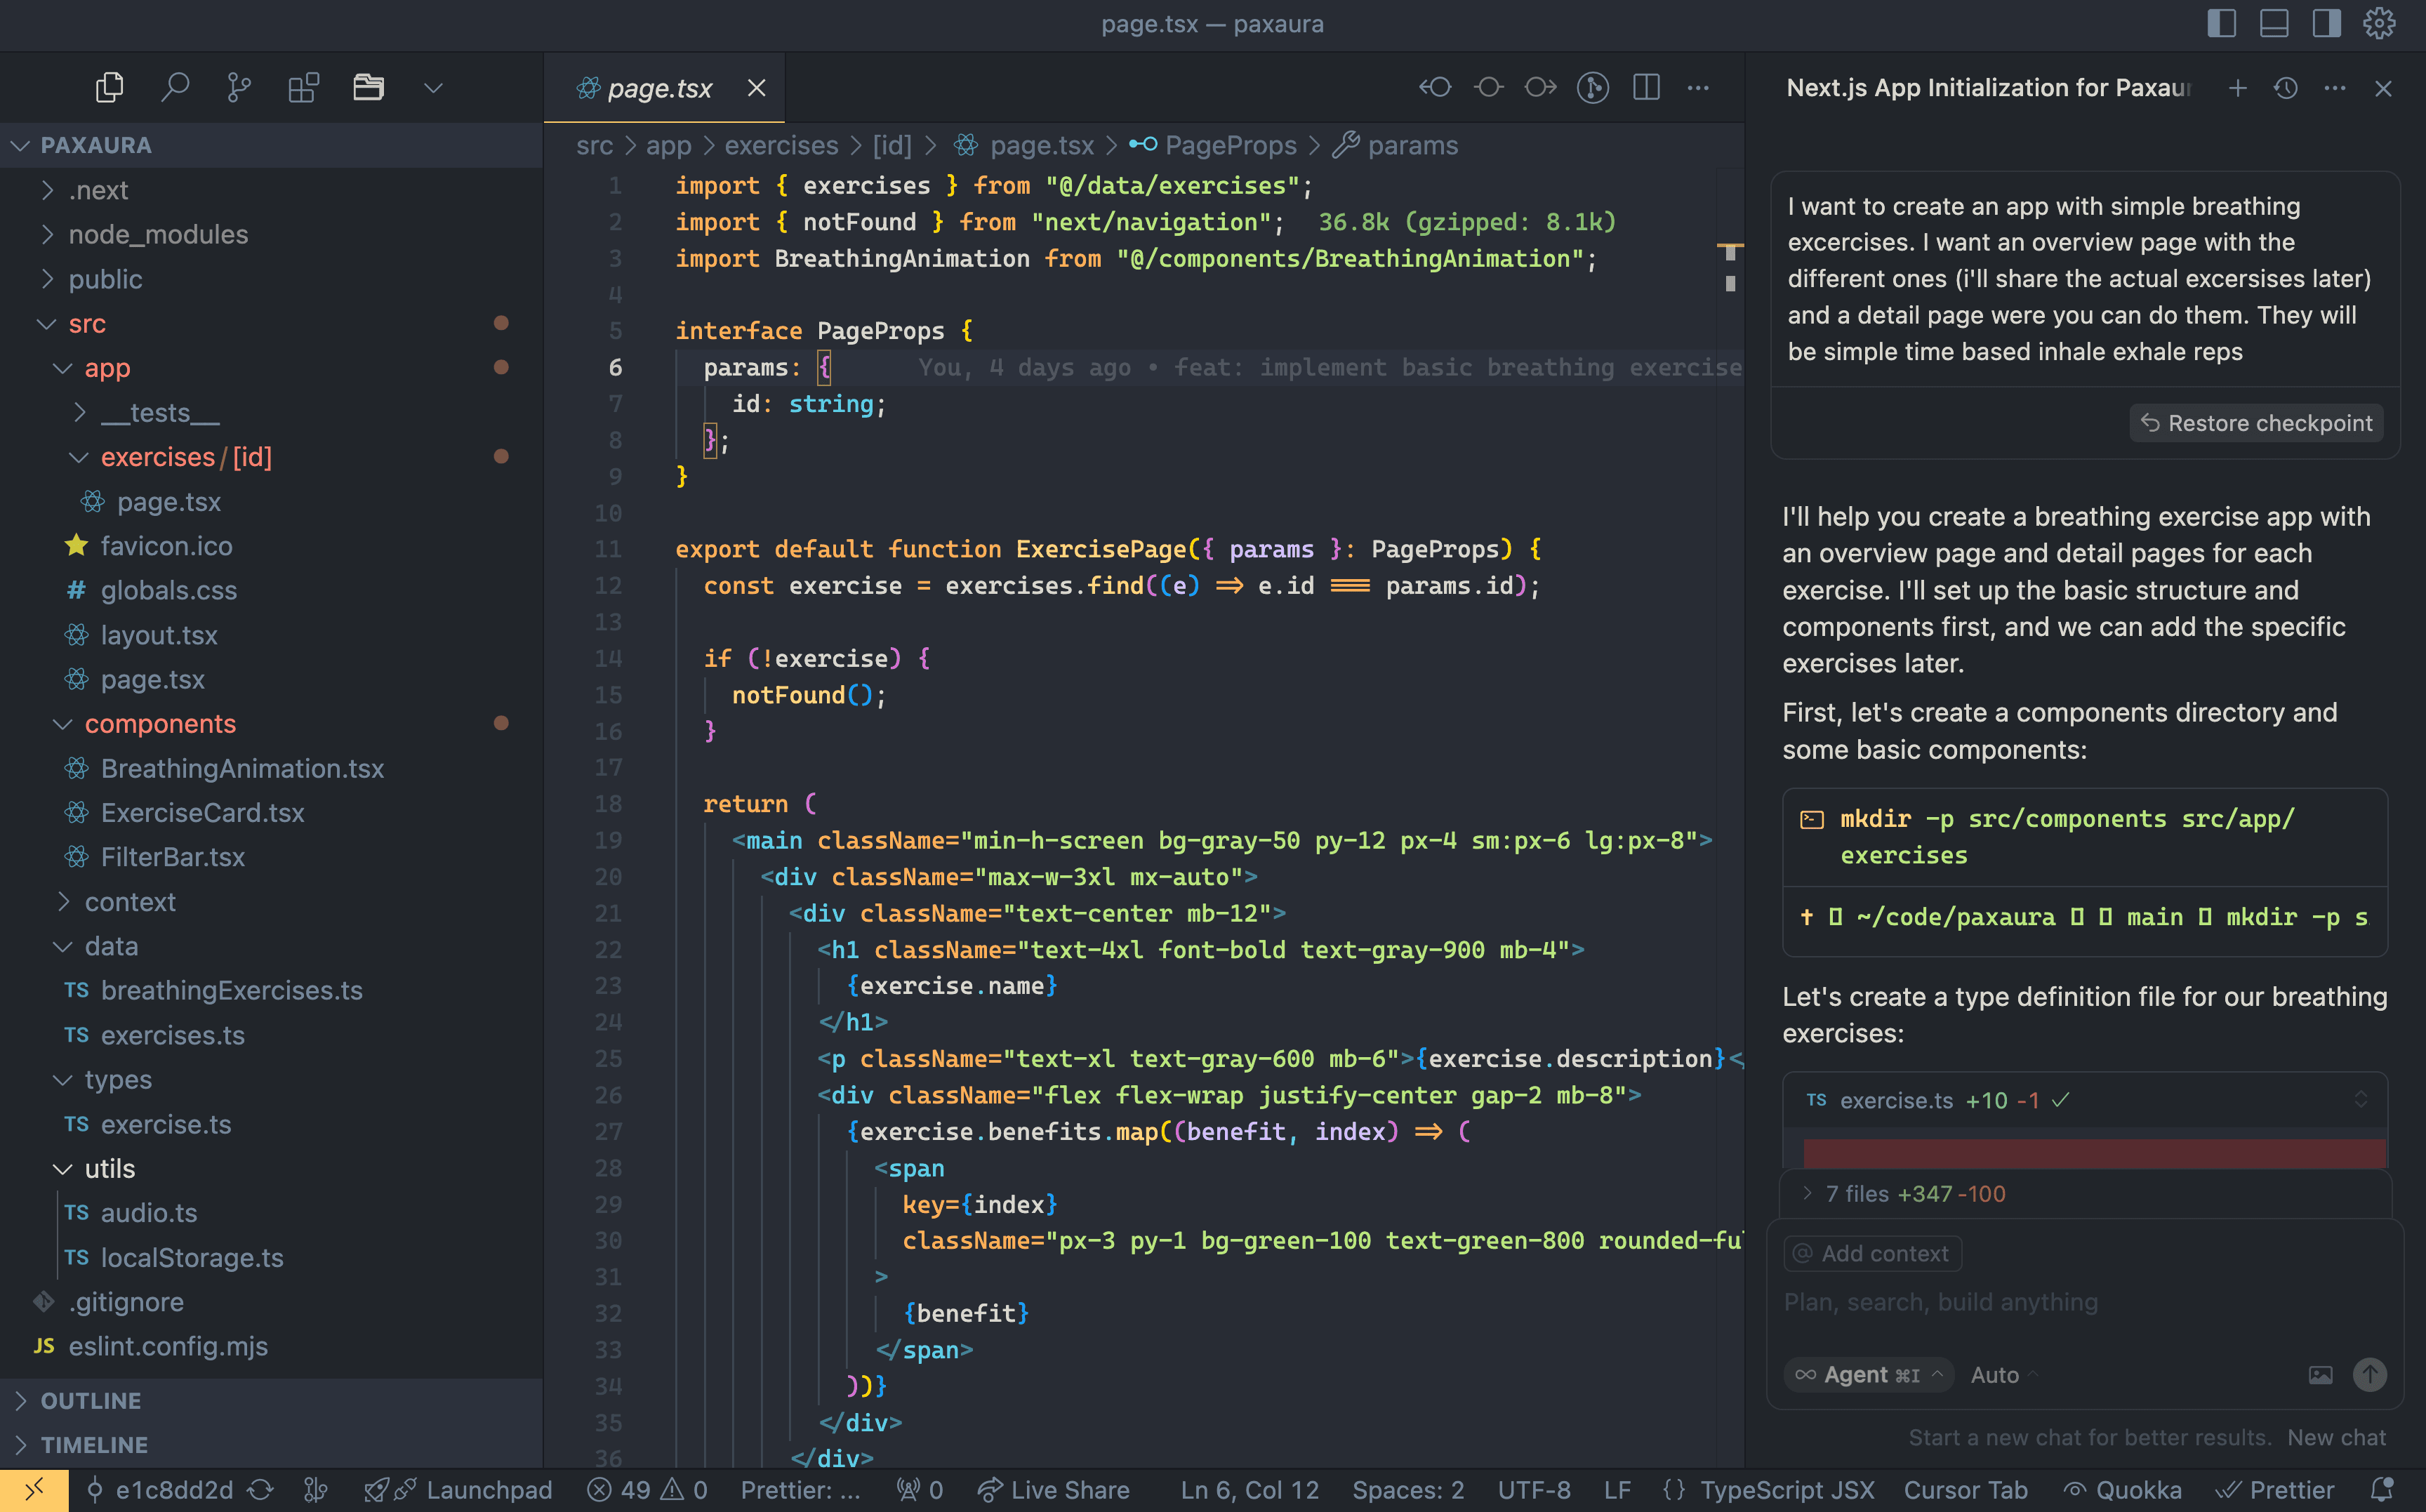
Task: Toggle the primary sidebar visibility
Action: click(x=2221, y=24)
